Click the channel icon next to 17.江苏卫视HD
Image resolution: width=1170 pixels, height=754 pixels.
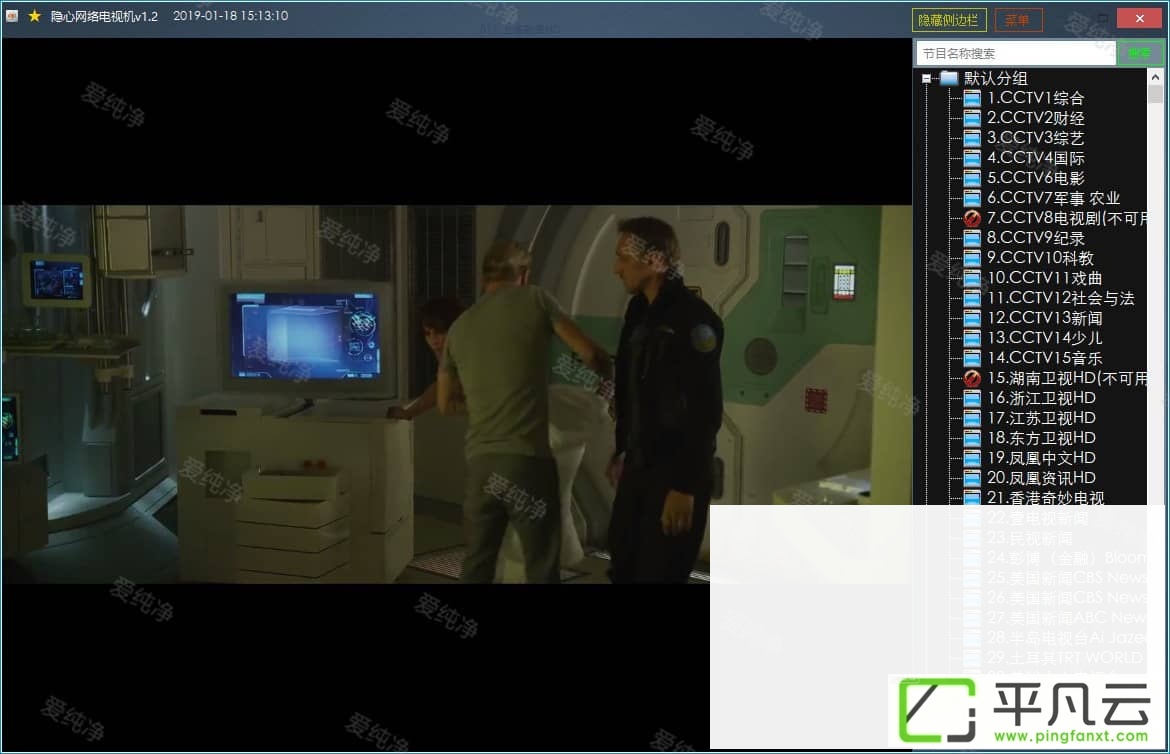tap(972, 418)
